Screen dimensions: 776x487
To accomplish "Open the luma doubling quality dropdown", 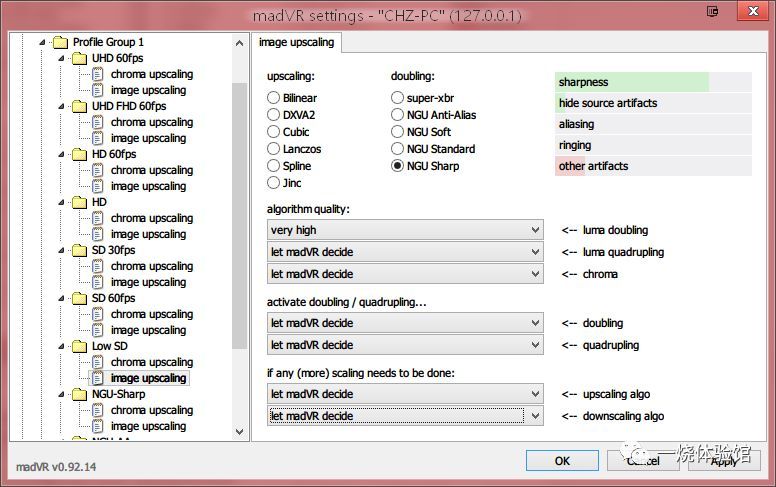I will [x=405, y=230].
